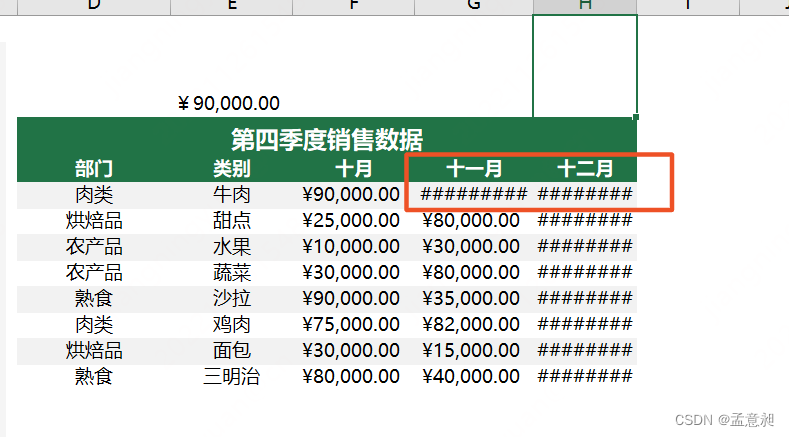The height and width of the screenshot is (437, 789).
Task: Select the 十一月 header cell
Action: click(474, 169)
